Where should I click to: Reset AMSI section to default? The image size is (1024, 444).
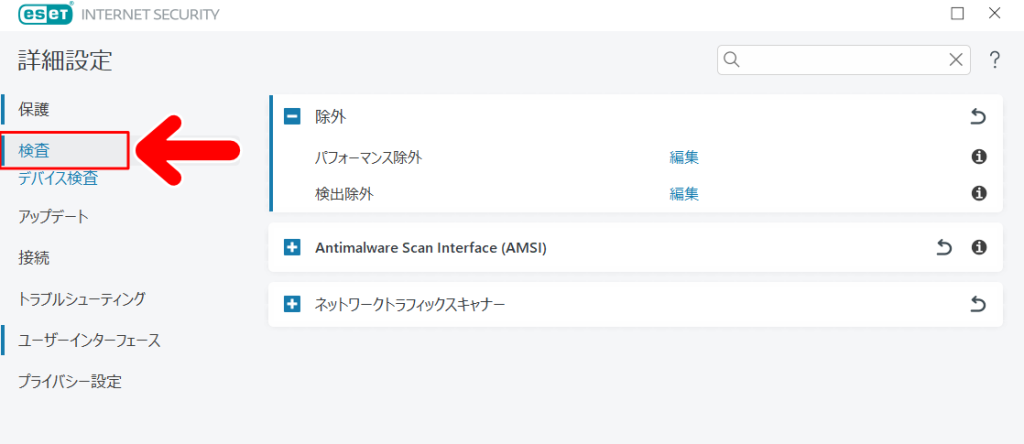pos(944,247)
